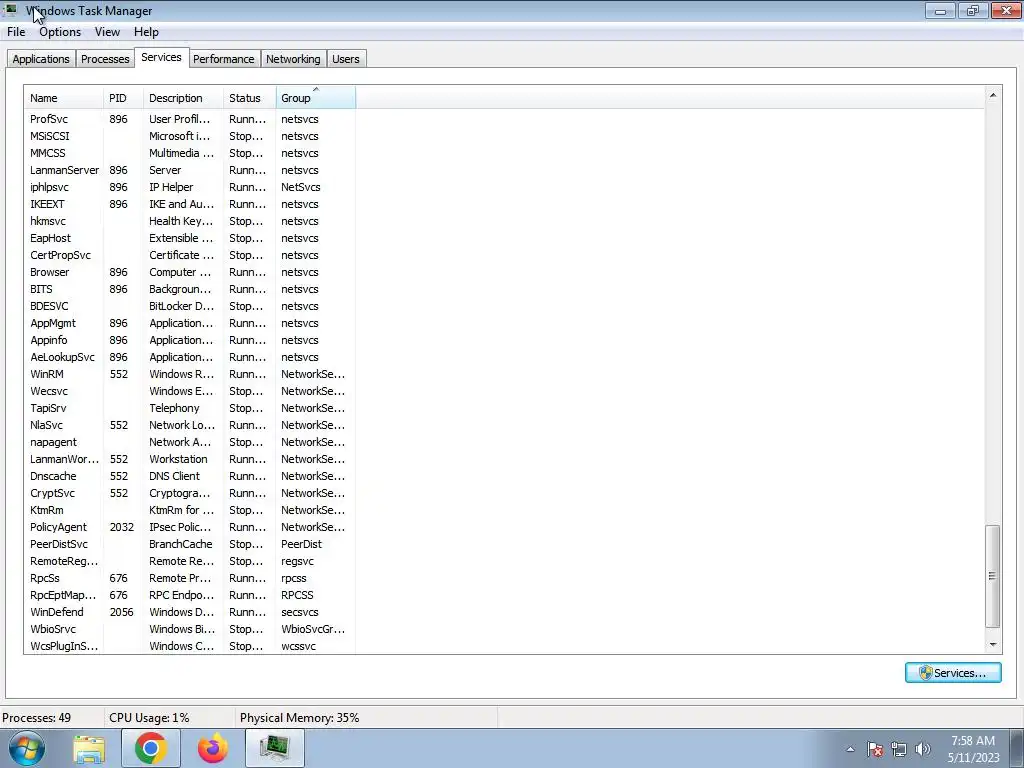The height and width of the screenshot is (768, 1024).
Task: Select the AppMgmt service row
Action: coord(190,323)
